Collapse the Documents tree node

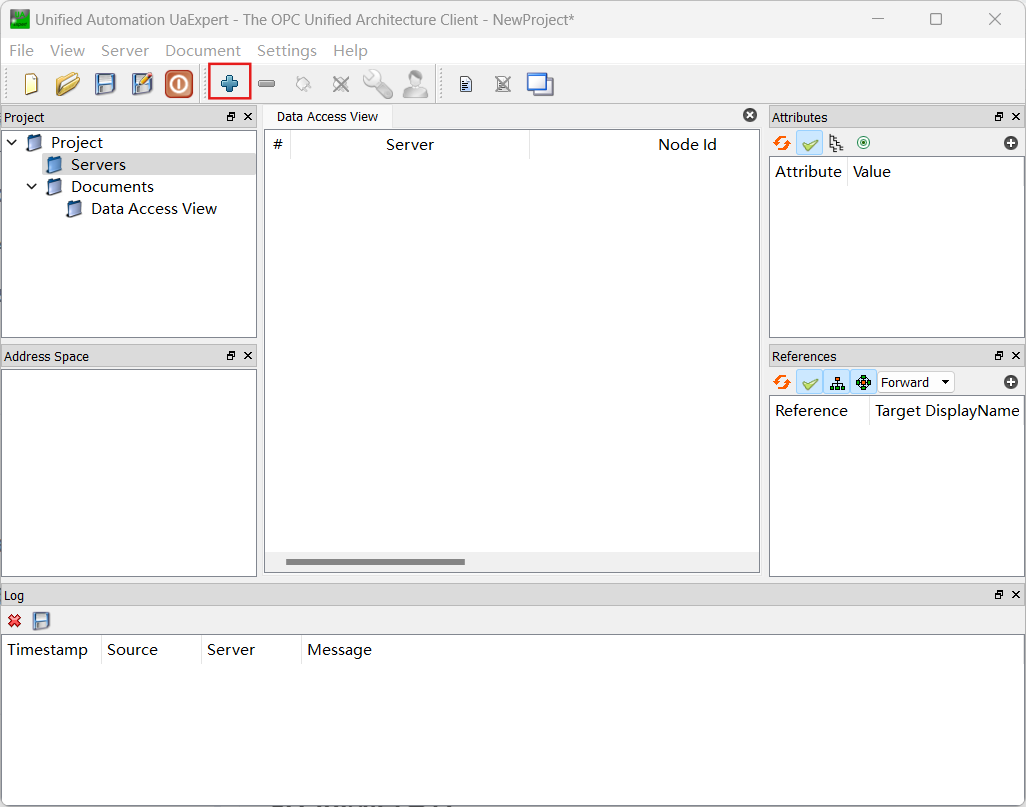(31, 187)
